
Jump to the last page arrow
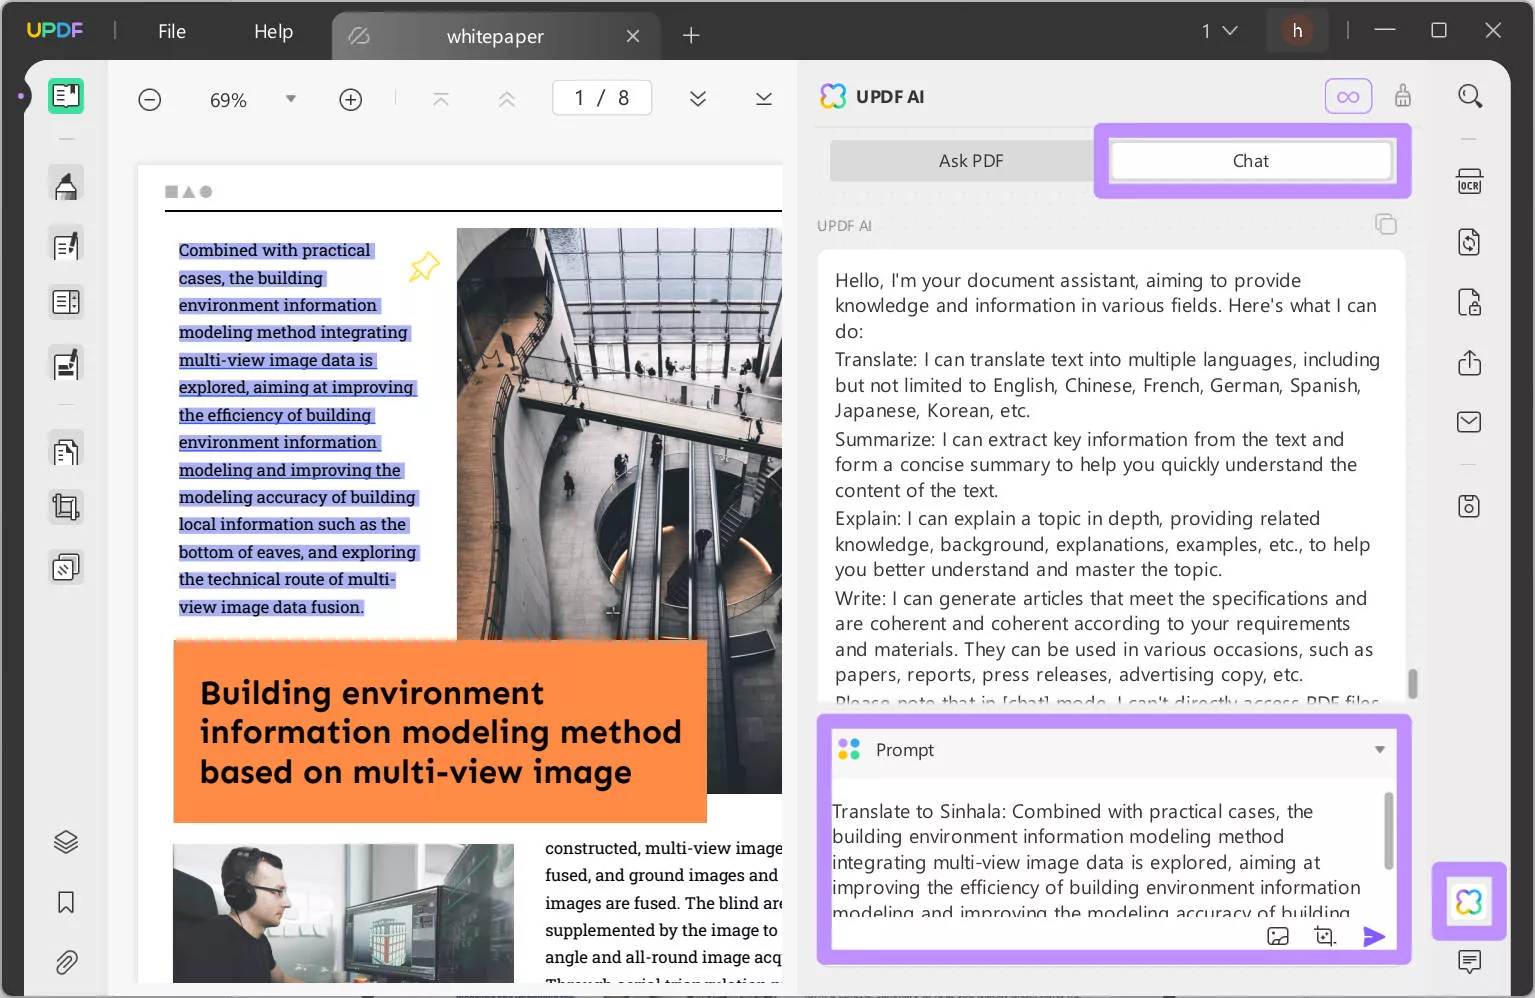764,99
